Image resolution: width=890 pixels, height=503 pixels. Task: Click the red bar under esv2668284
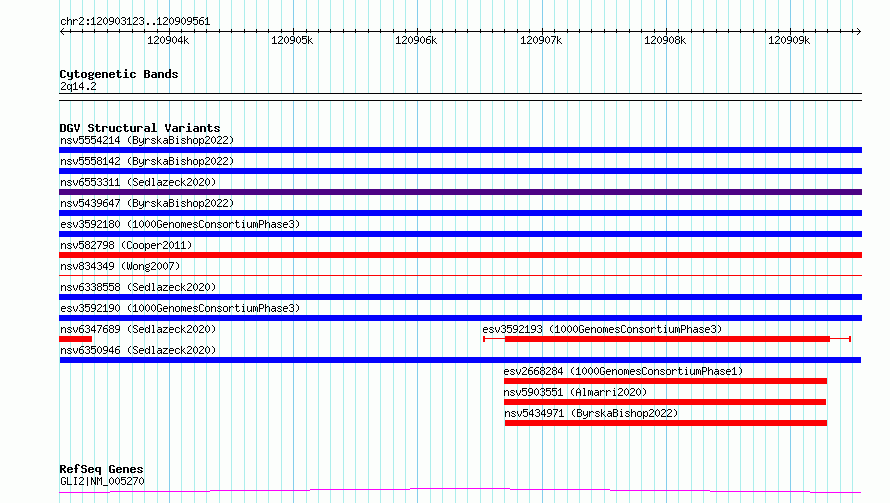pos(665,381)
